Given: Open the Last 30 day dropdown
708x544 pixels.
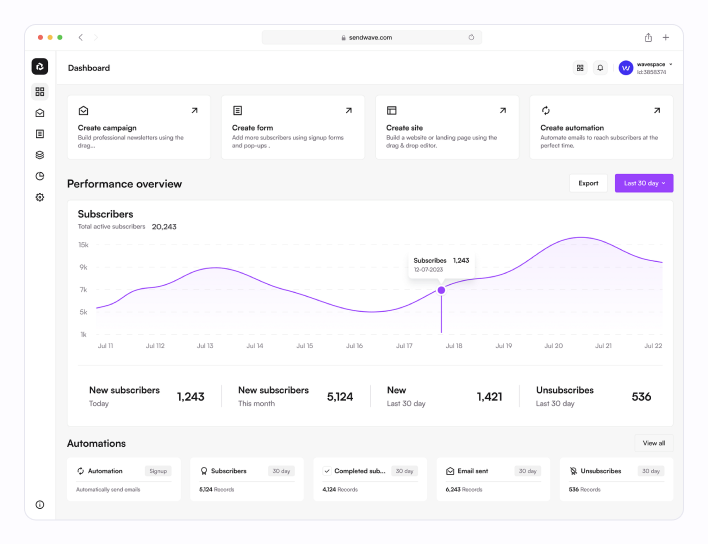Looking at the screenshot, I should (644, 183).
